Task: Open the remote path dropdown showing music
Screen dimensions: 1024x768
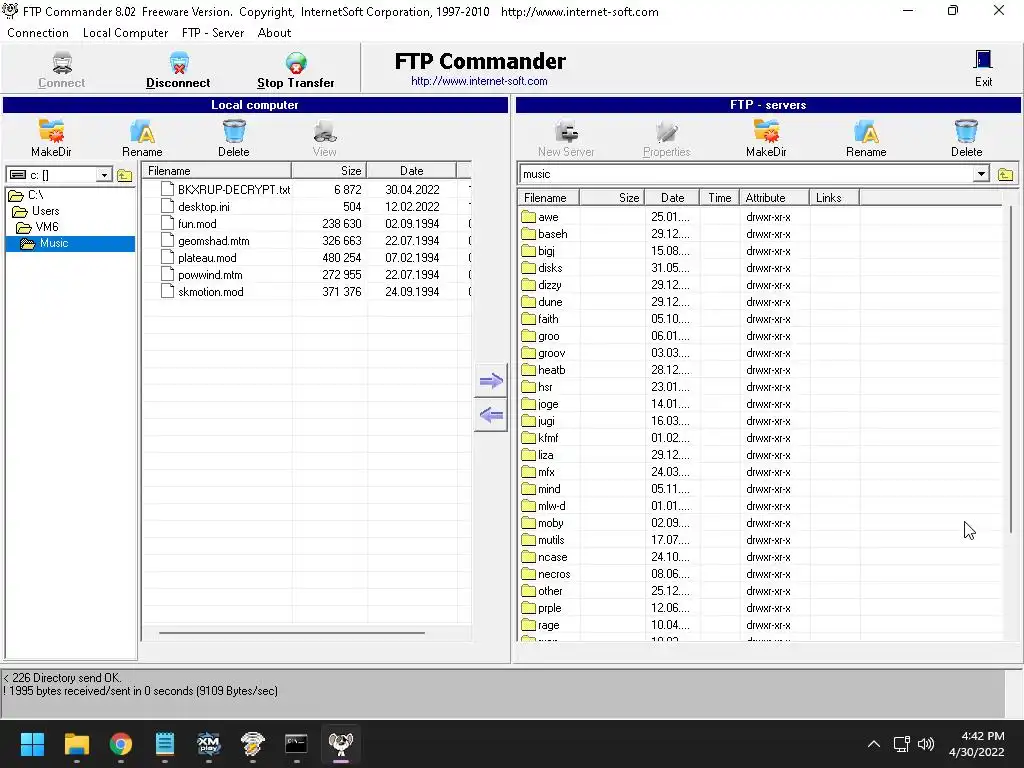Action: tap(981, 174)
